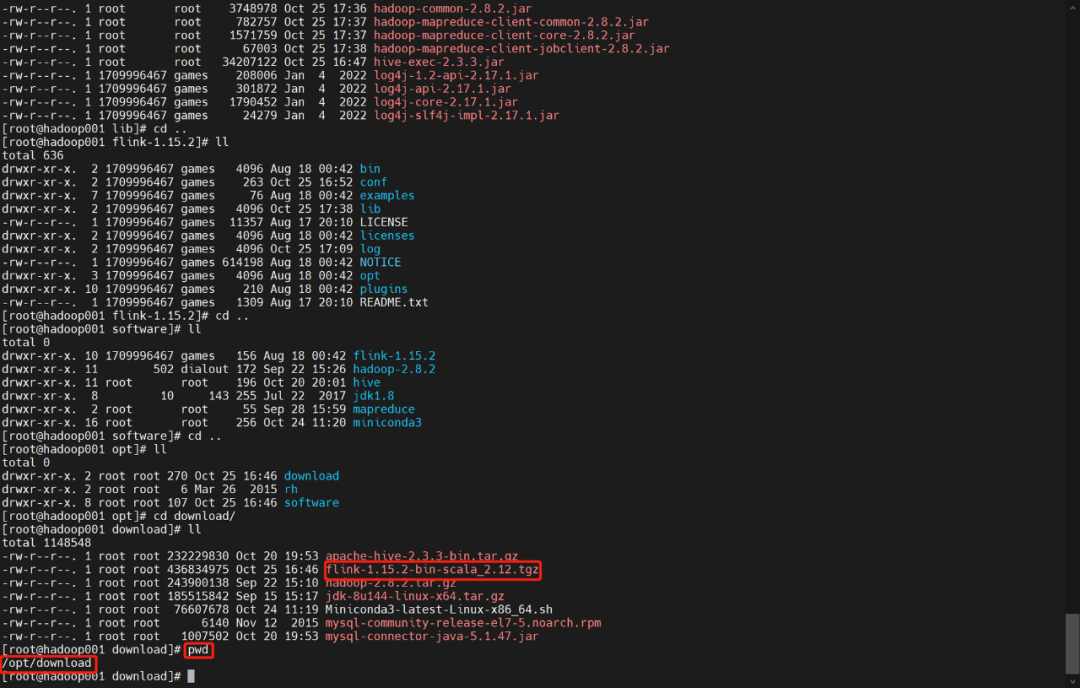Click the jdk1.8 directory entry

[x=373, y=396]
